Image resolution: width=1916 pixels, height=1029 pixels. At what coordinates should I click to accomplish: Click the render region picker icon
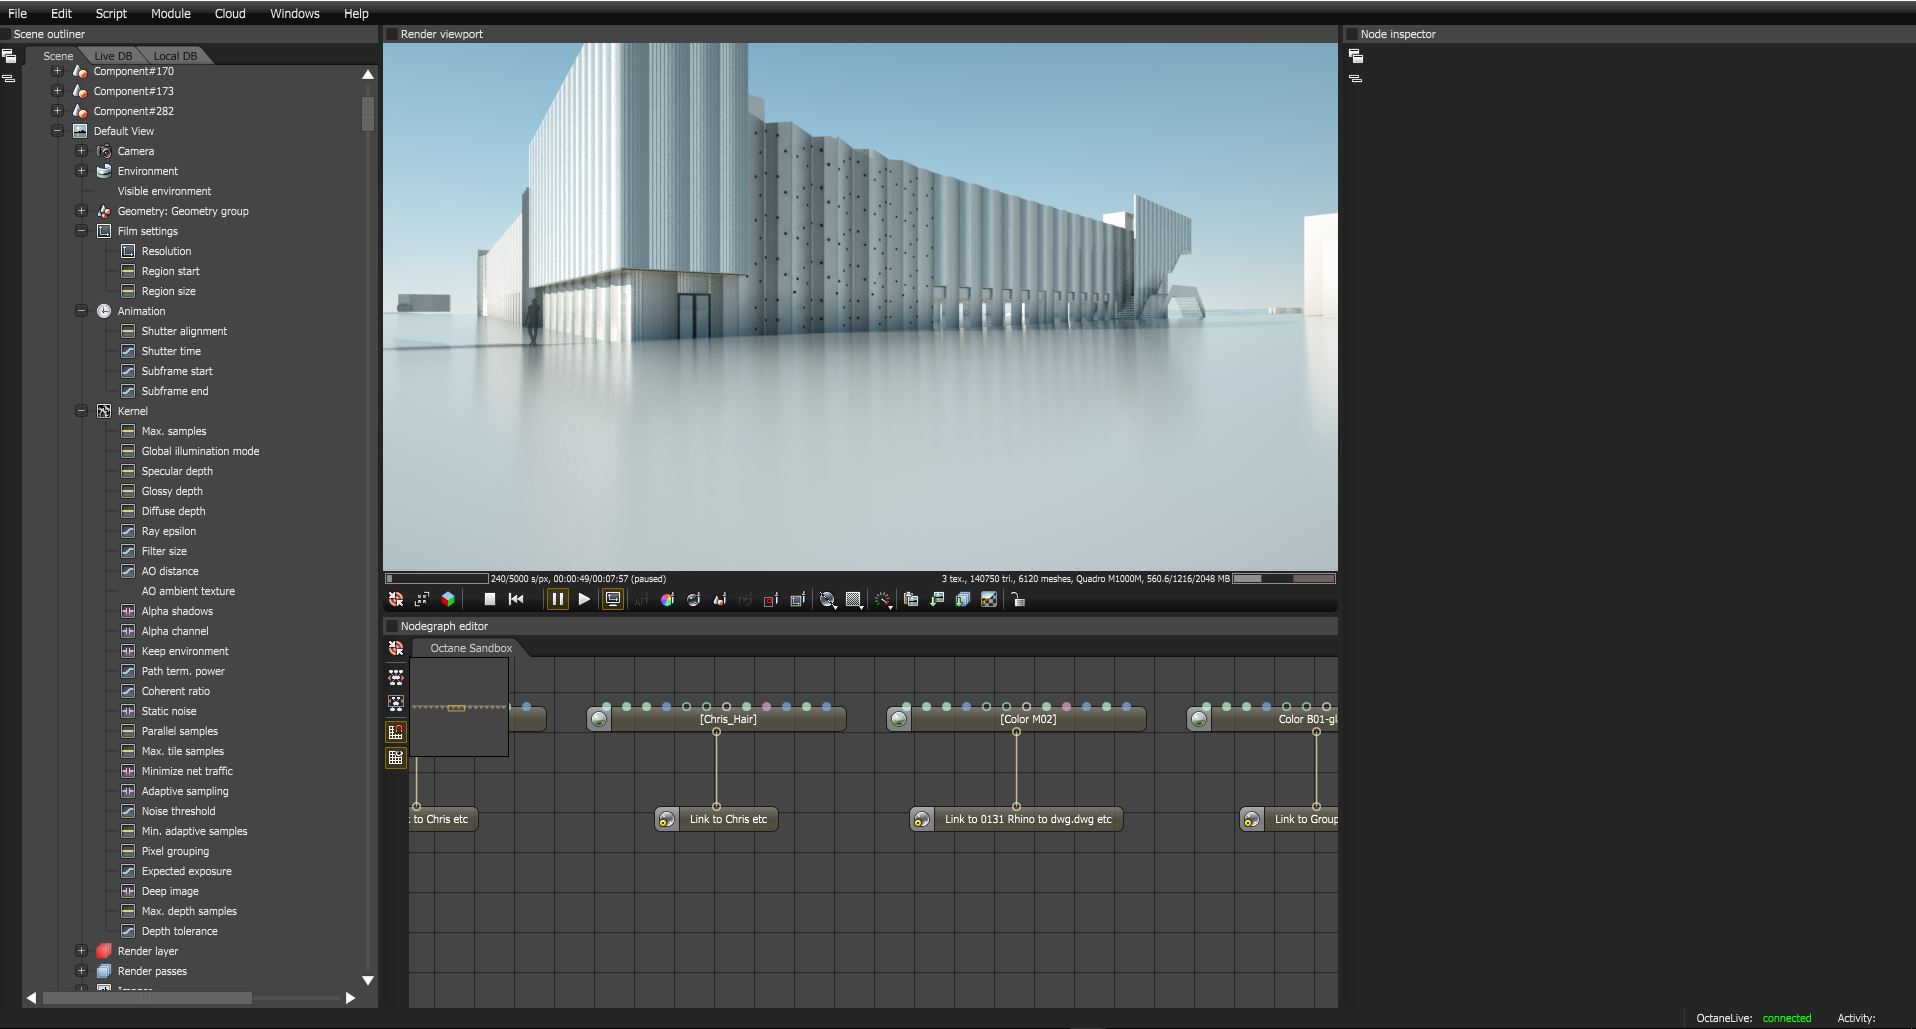771,600
